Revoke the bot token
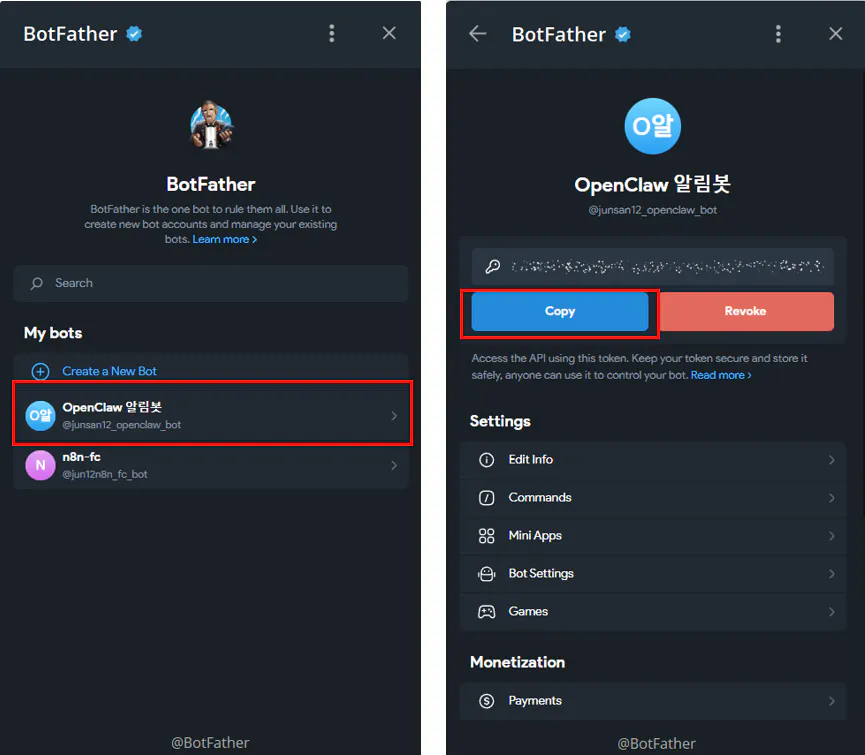Viewport: 865px width, 755px height. point(746,312)
